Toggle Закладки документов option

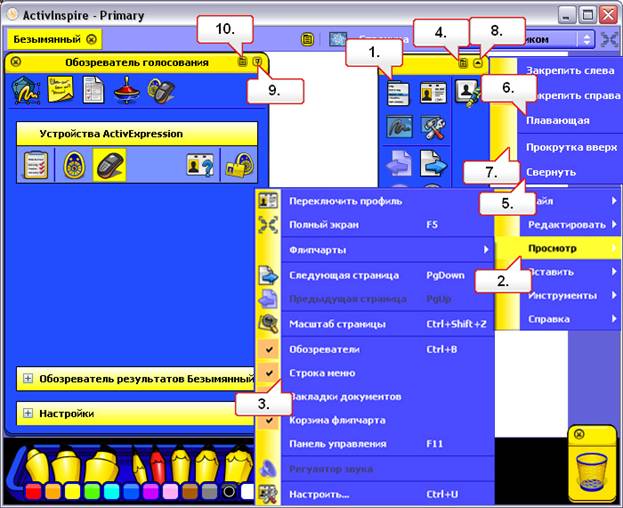(x=375, y=396)
